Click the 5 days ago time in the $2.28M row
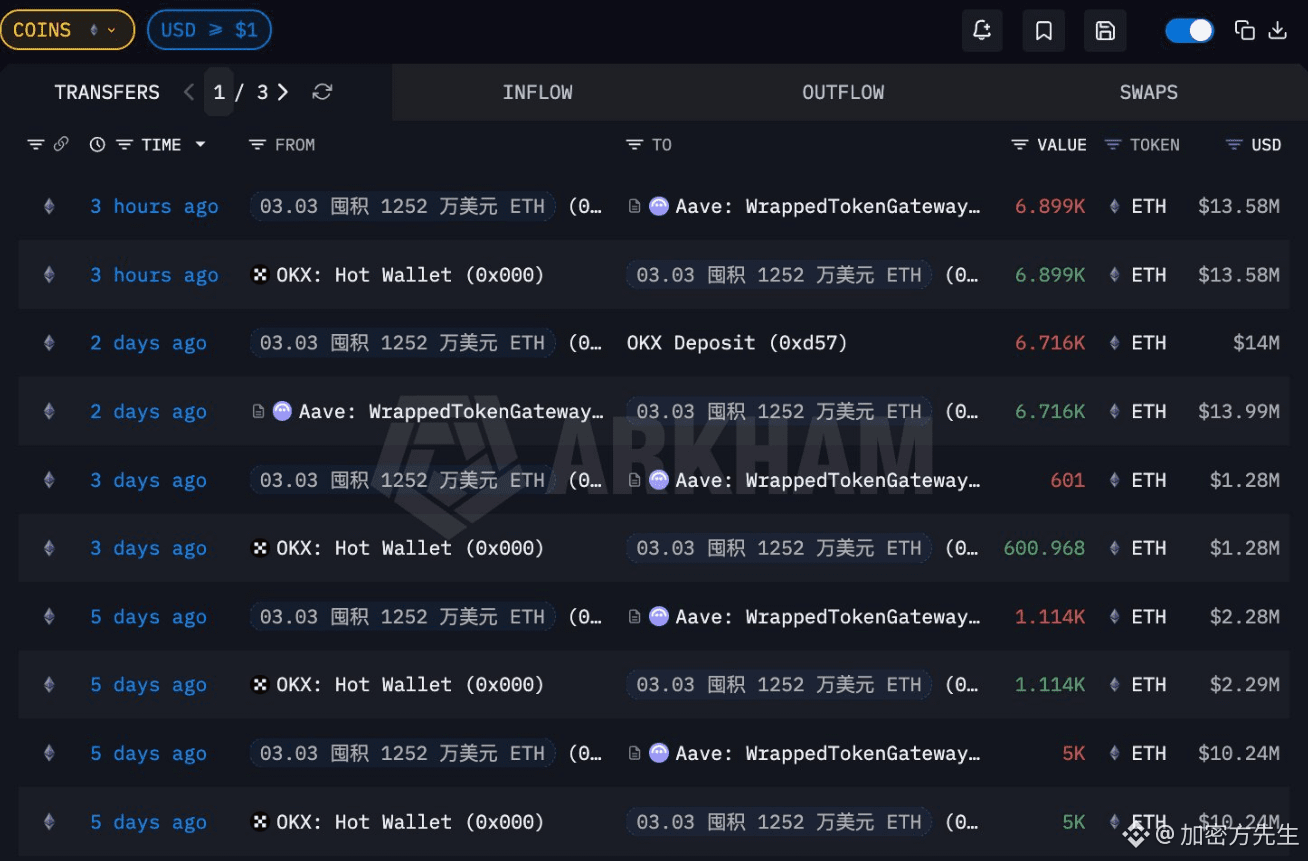The width and height of the screenshot is (1308, 861). (x=148, y=617)
